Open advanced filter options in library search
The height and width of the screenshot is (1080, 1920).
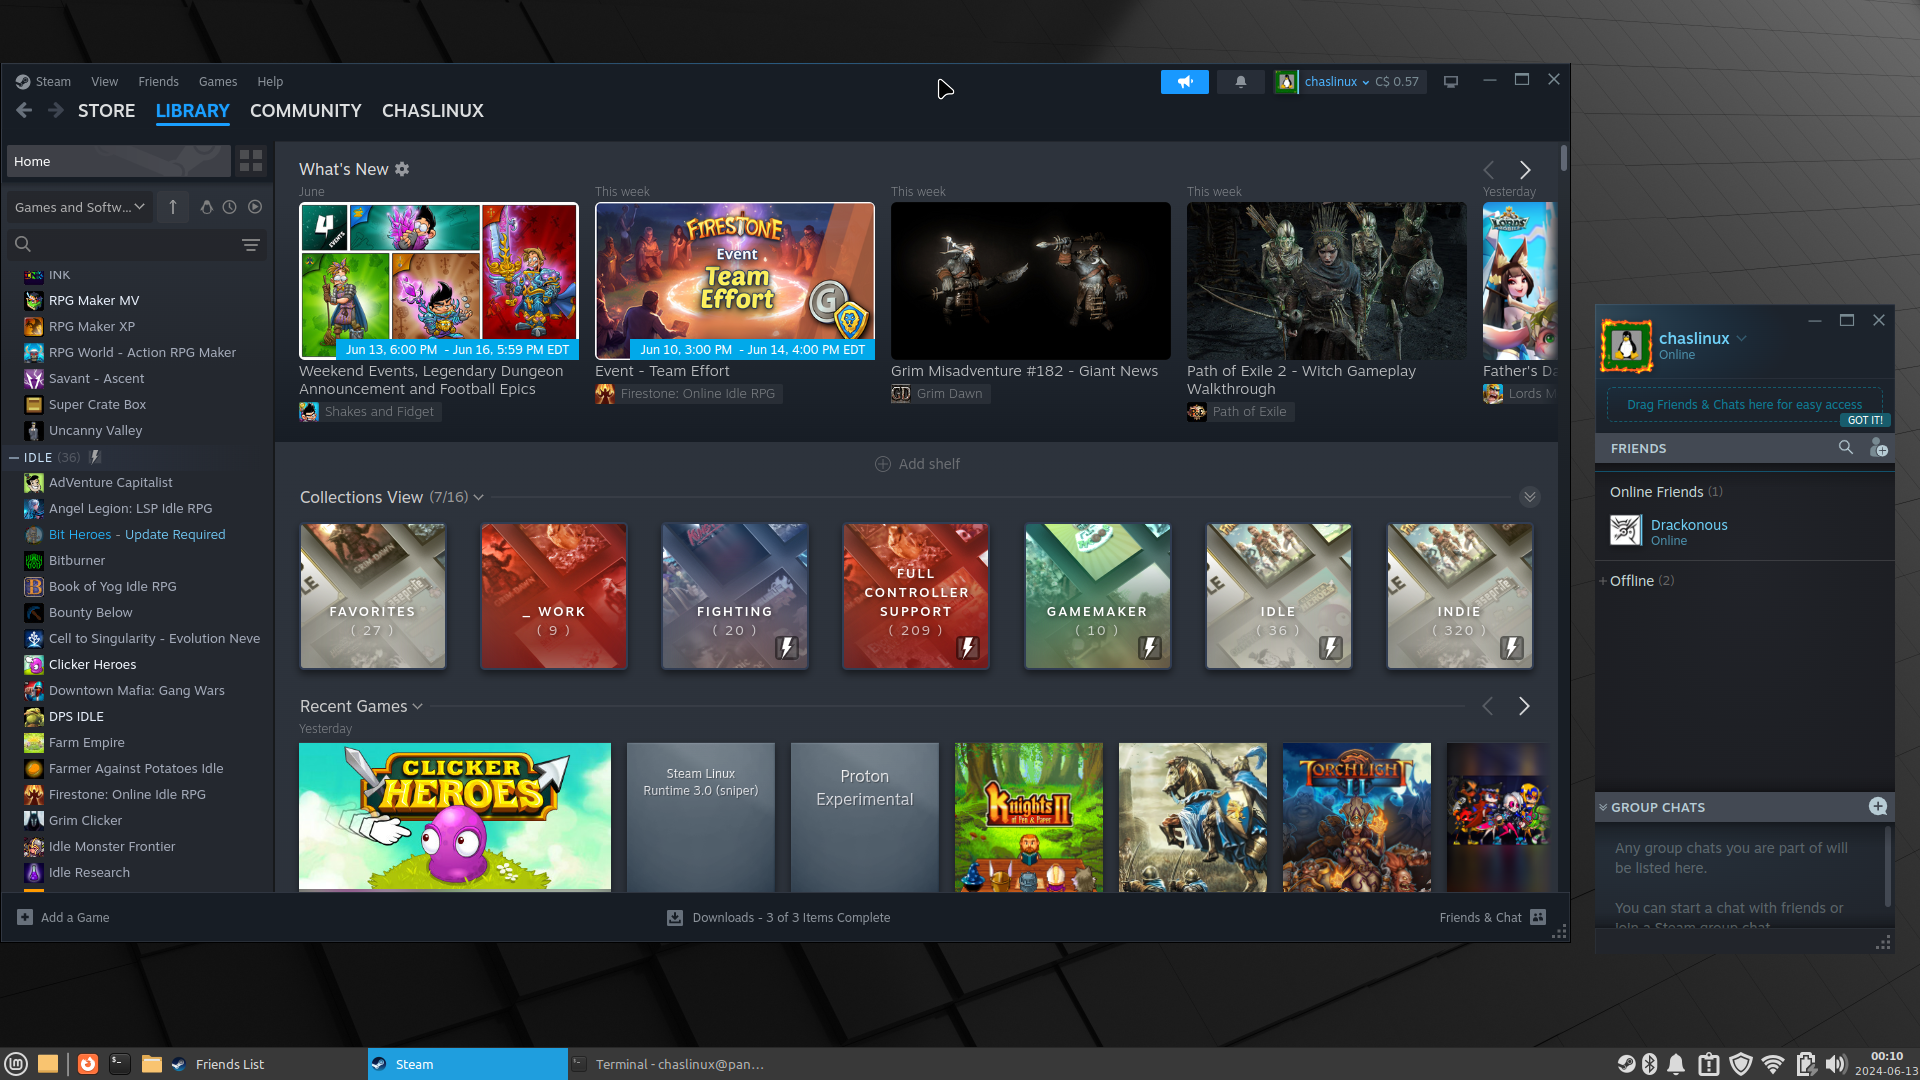(251, 244)
